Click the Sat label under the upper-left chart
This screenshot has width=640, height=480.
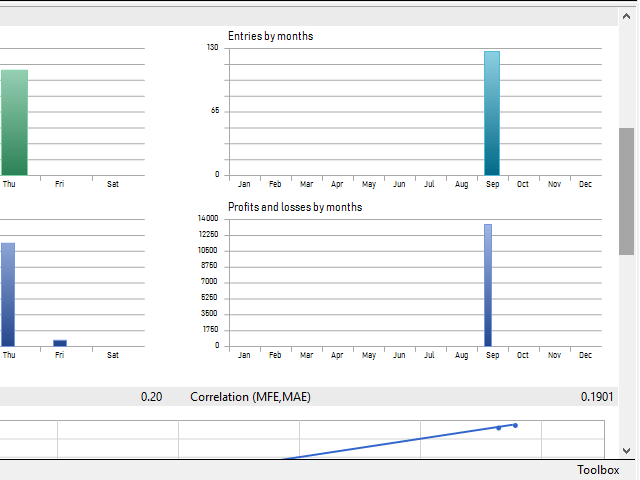pos(113,184)
